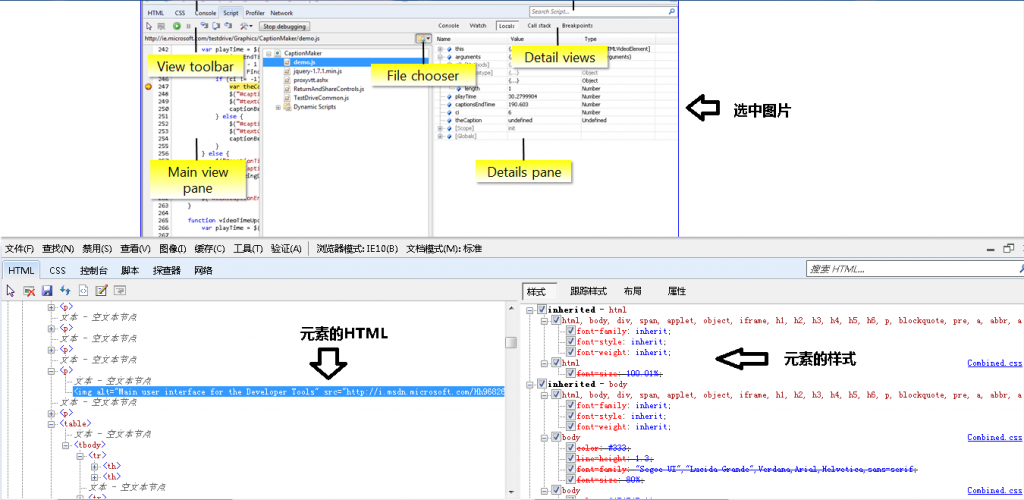Switch to the 脚本 tab
The image size is (1024, 500).
tap(130, 270)
